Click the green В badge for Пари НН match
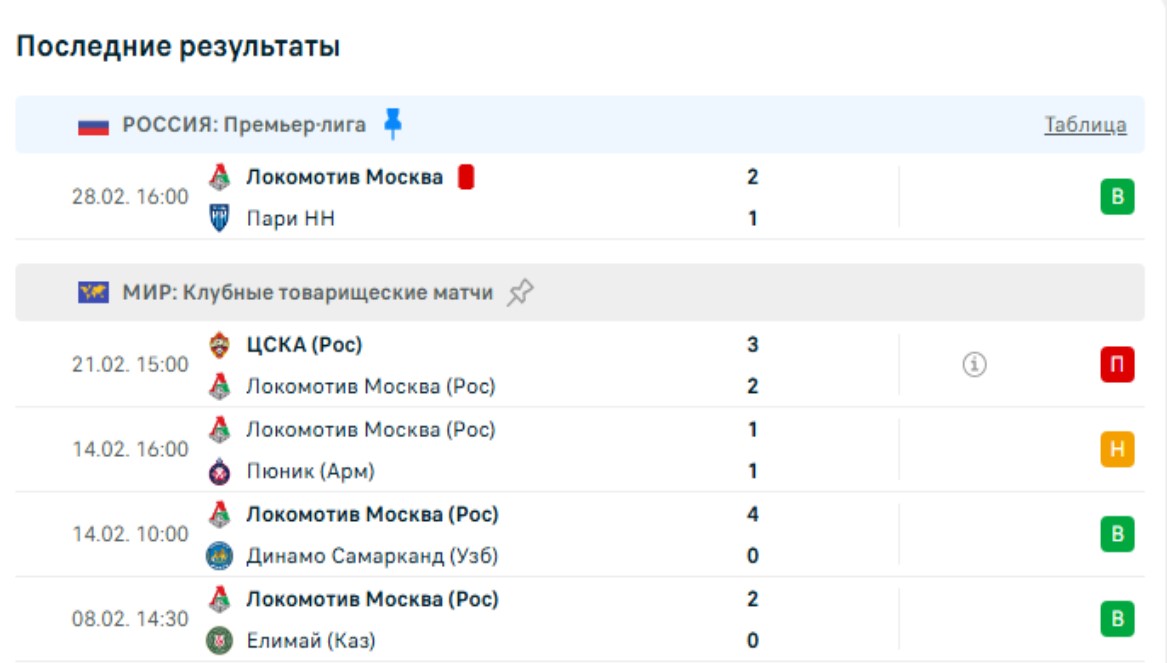This screenshot has width=1167, height=663. [x=1117, y=197]
